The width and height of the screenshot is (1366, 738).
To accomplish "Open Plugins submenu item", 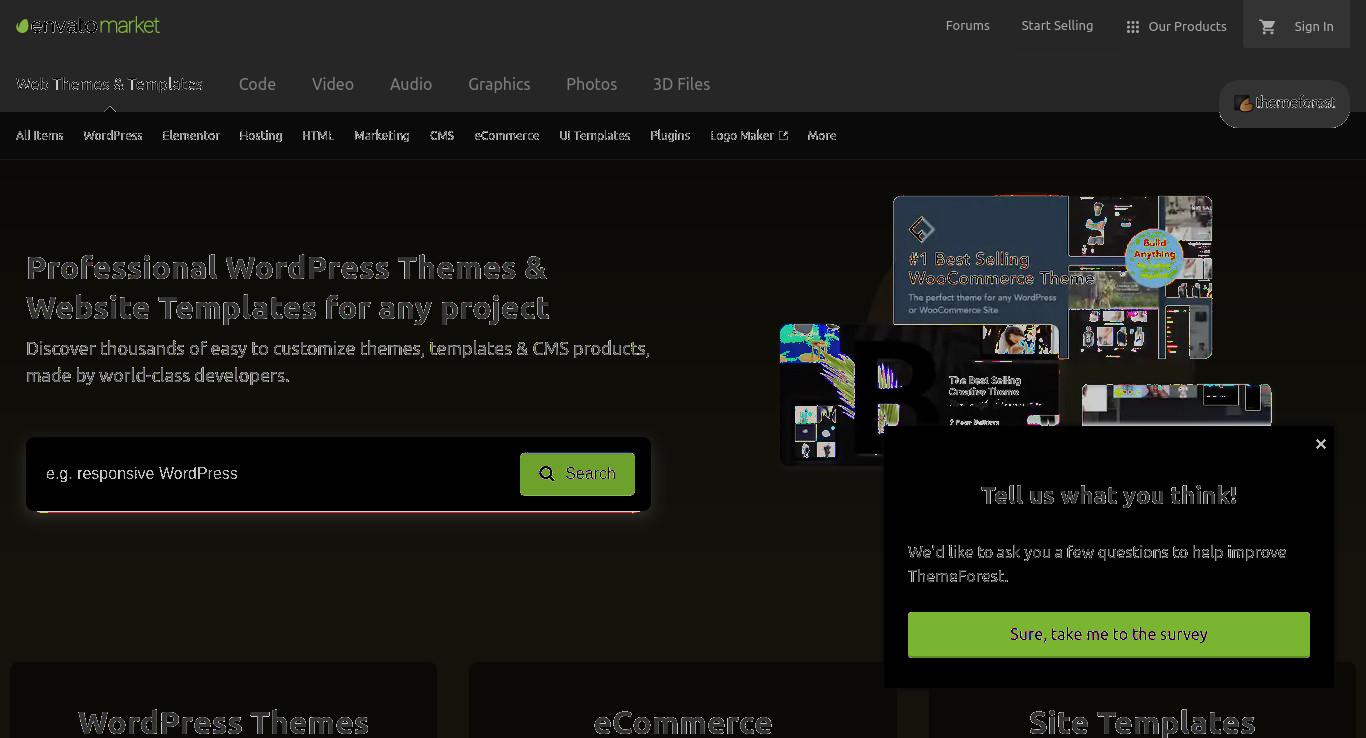I will tap(670, 135).
